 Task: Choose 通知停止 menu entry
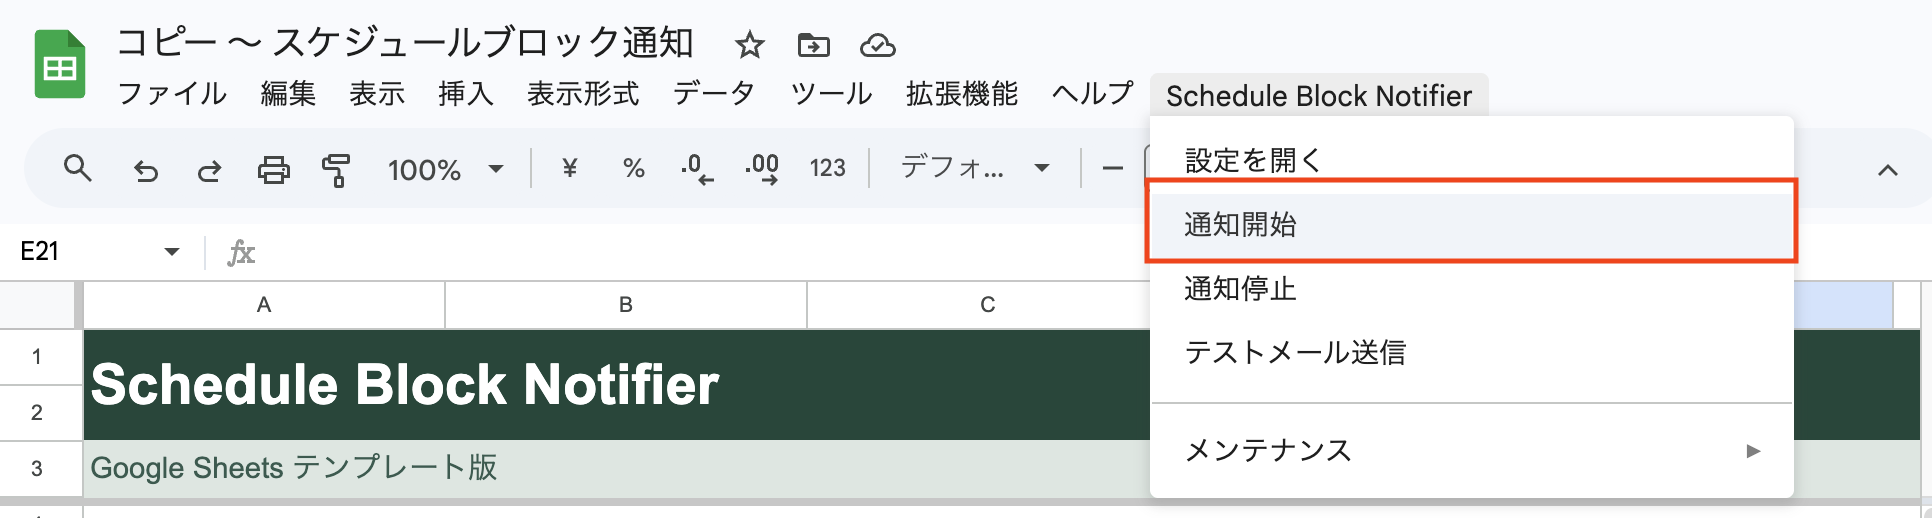pos(1472,289)
